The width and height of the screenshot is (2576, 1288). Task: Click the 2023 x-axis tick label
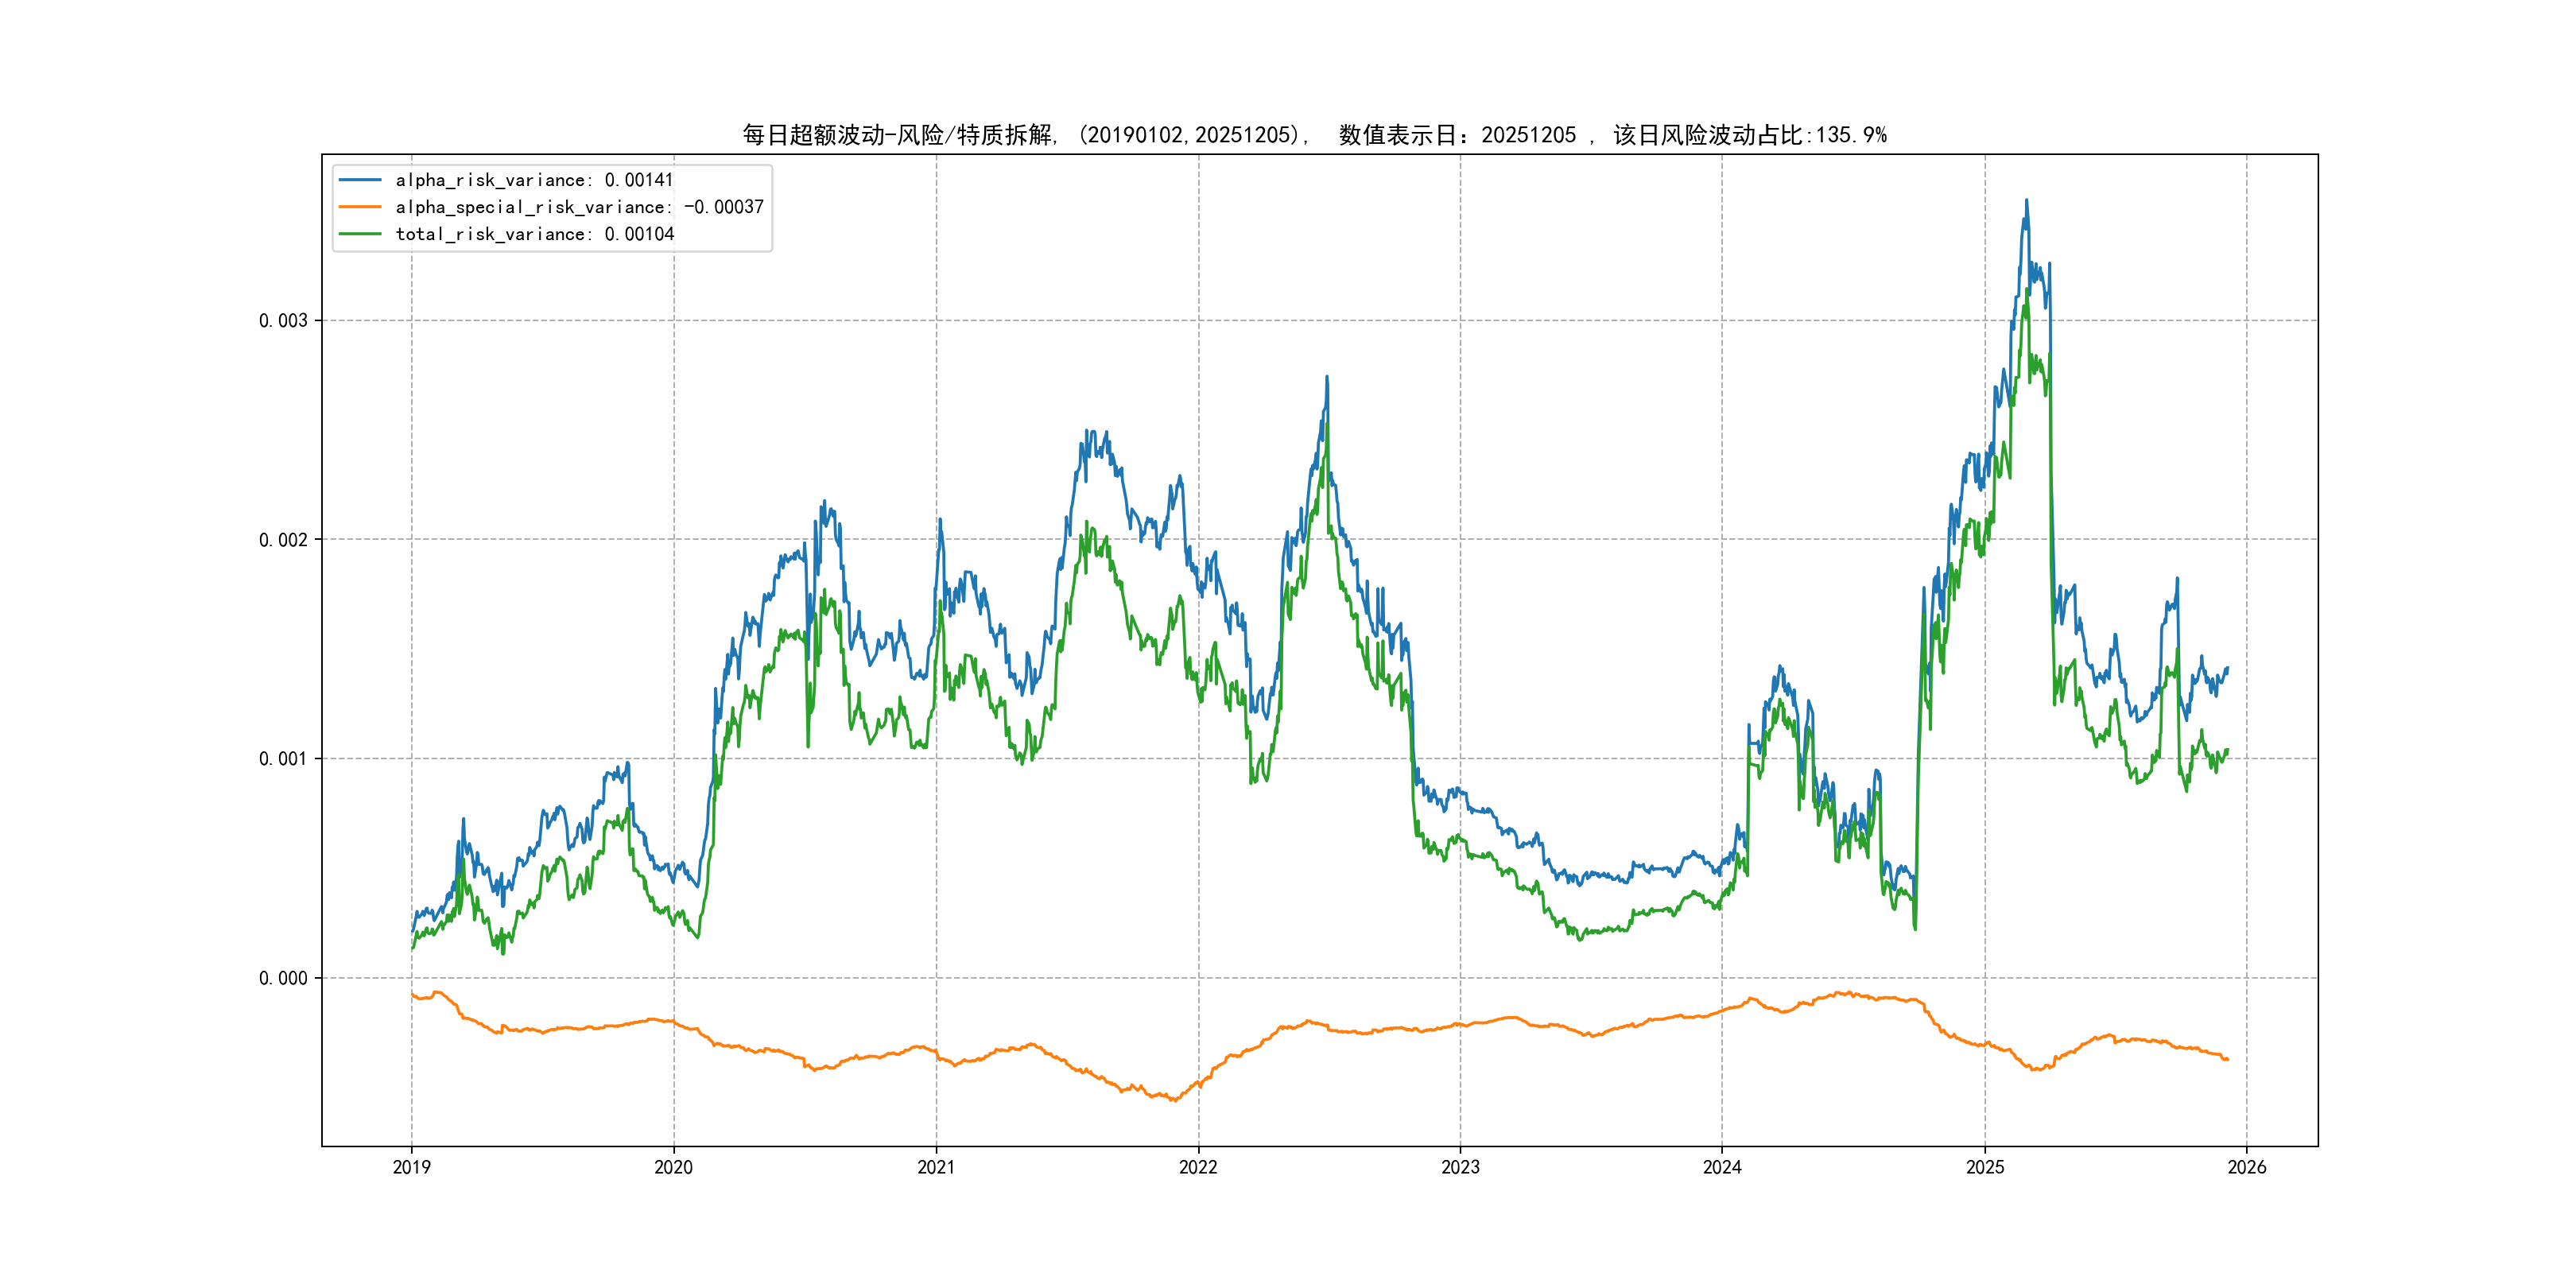click(x=1460, y=1167)
